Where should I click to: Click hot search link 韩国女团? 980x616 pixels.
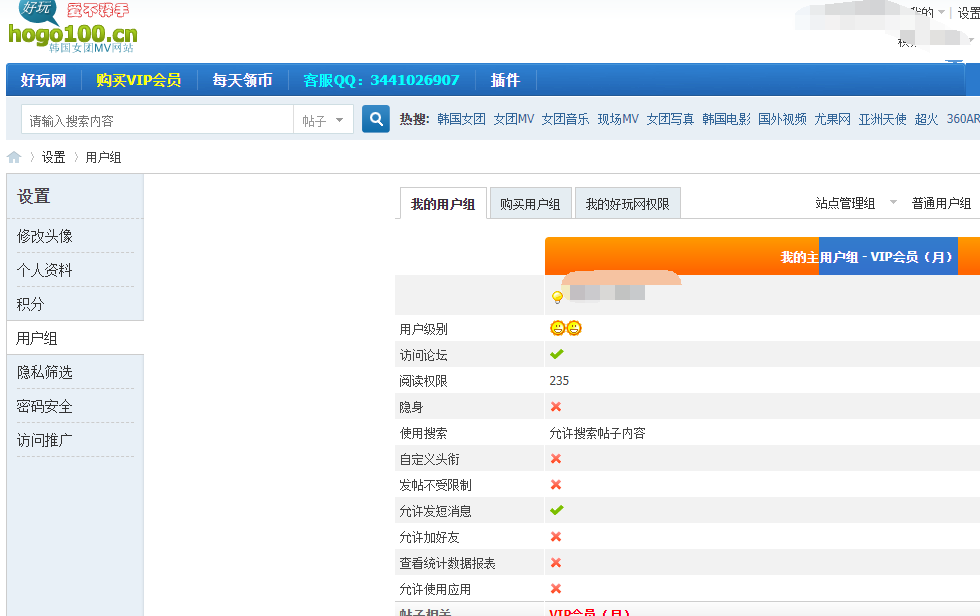click(x=461, y=119)
